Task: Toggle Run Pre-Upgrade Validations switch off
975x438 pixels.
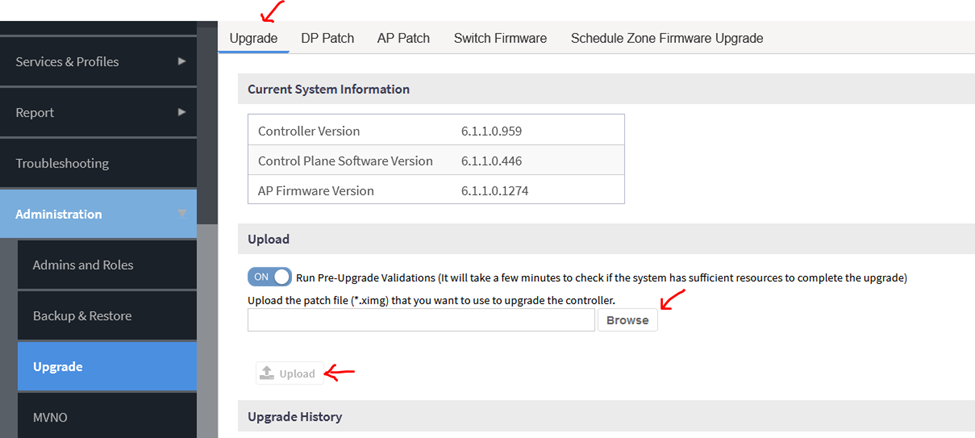Action: (269, 277)
